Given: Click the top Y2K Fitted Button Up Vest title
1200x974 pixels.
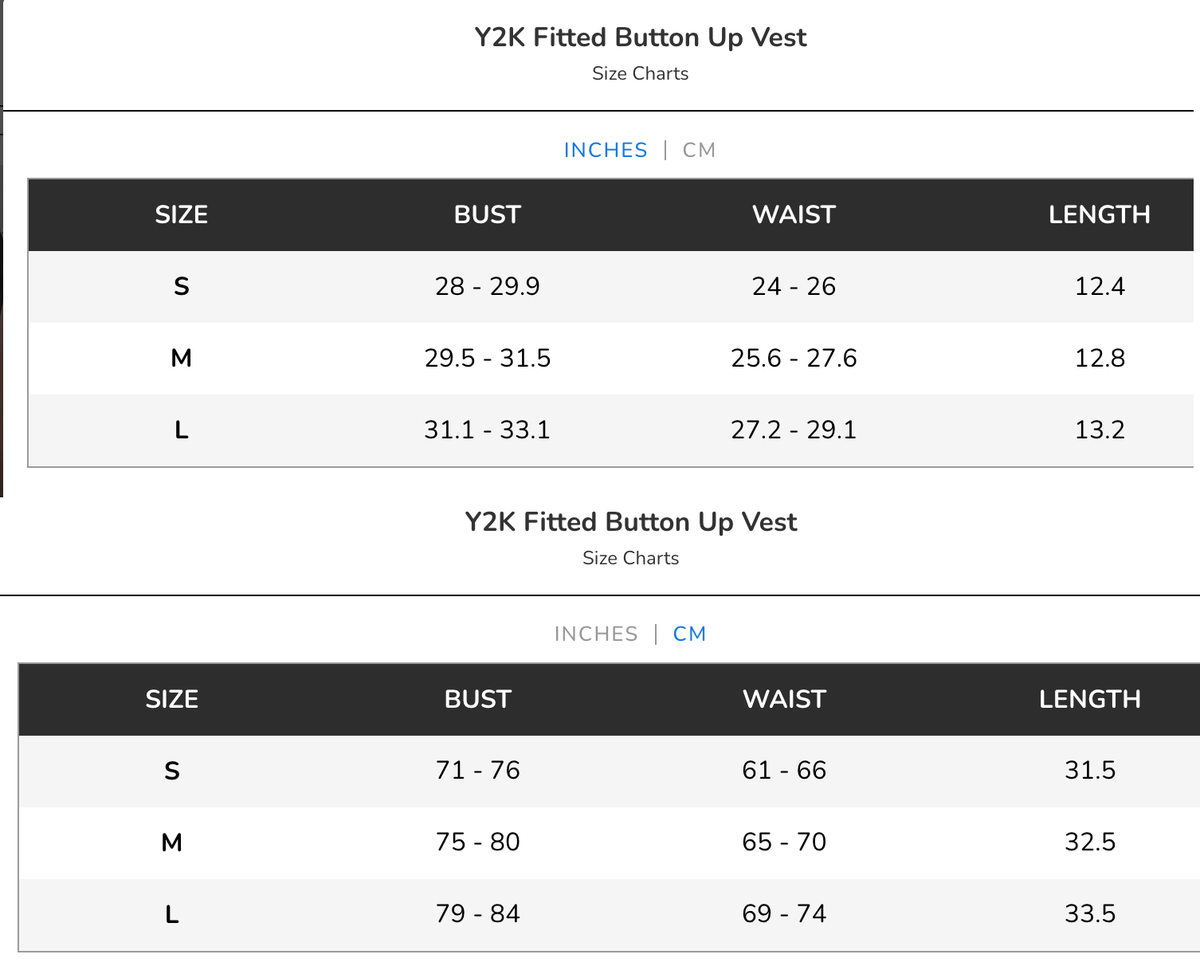Looking at the screenshot, I should coord(640,38).
